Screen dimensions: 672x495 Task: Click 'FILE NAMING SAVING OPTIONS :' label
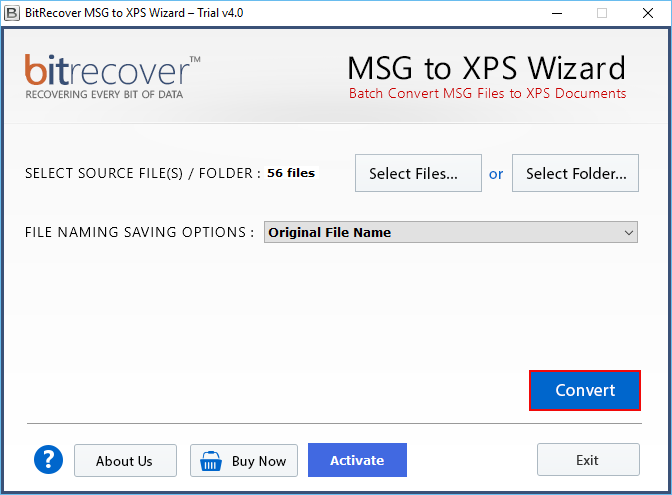pyautogui.click(x=140, y=232)
